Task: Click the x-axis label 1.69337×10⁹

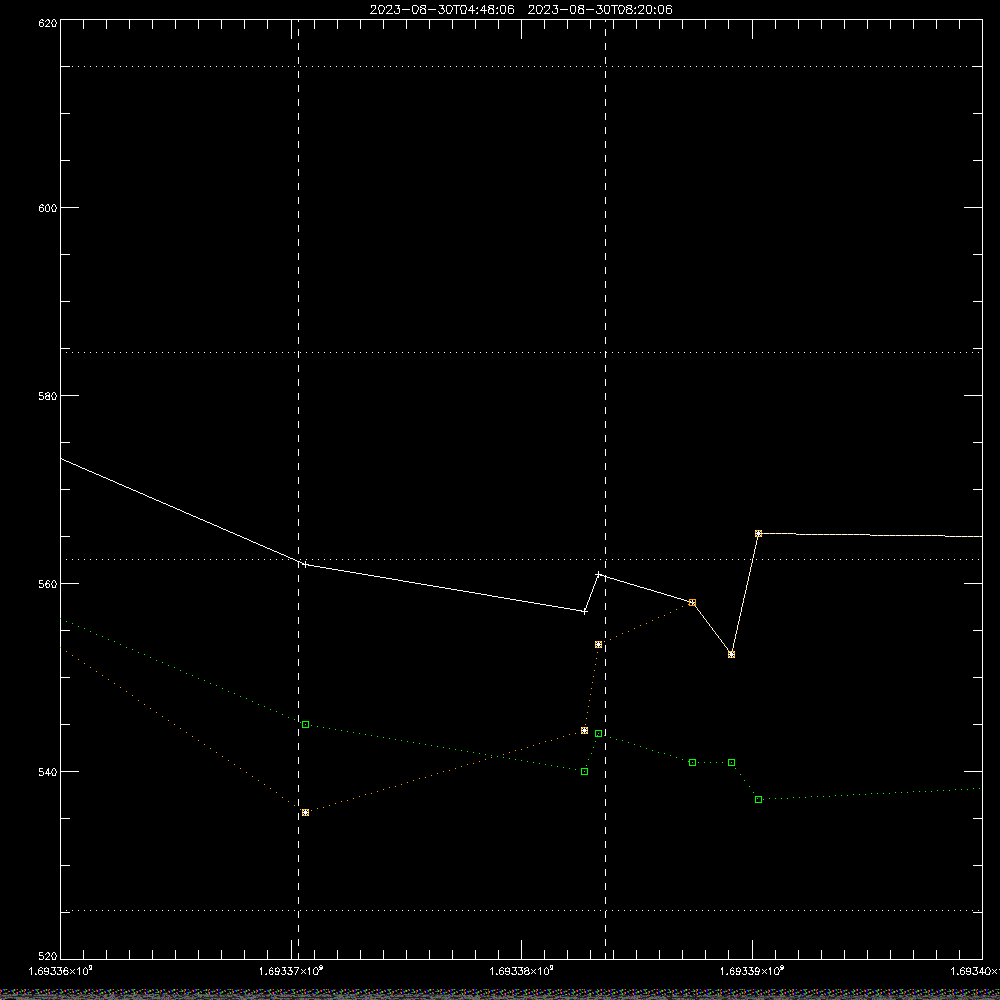Action: (x=291, y=971)
